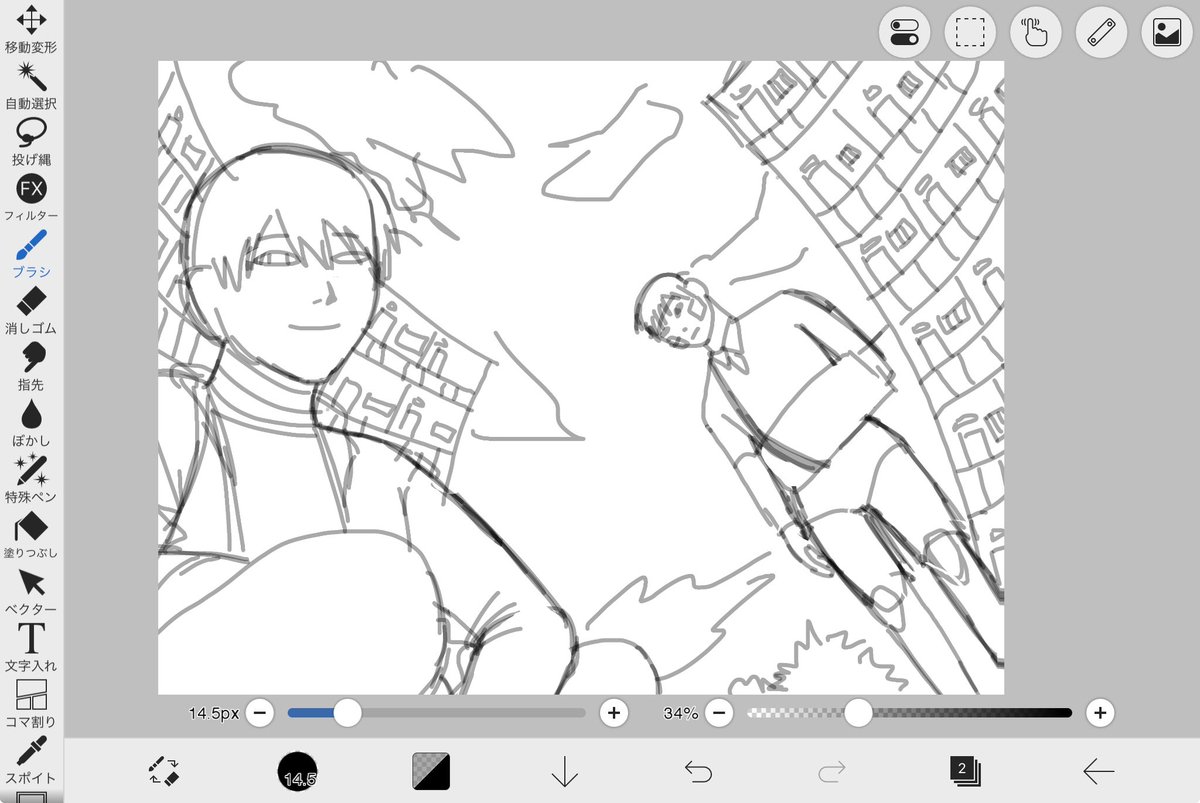Image resolution: width=1200 pixels, height=803 pixels.
Task: Select the Magic Wand (自動選択) tool
Action: tap(31, 84)
